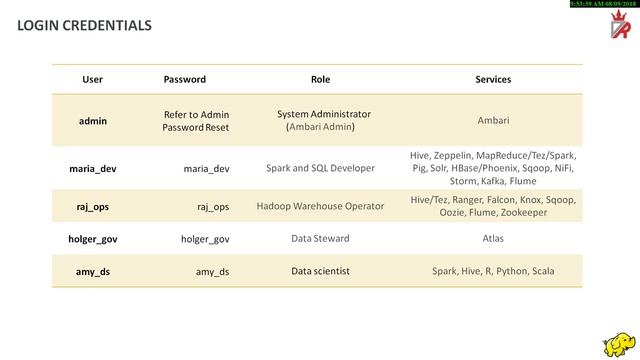Click the red crowned R logo
Viewport: 640px width, 360px height.
tap(620, 24)
